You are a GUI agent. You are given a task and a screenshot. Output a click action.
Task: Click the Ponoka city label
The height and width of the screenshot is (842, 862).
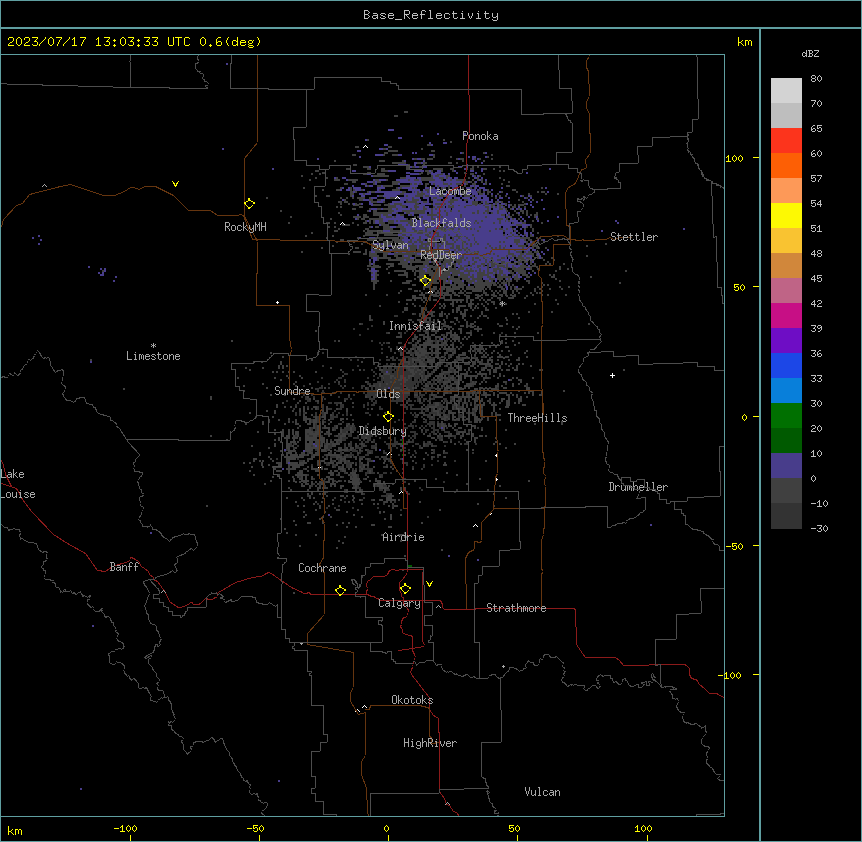480,136
